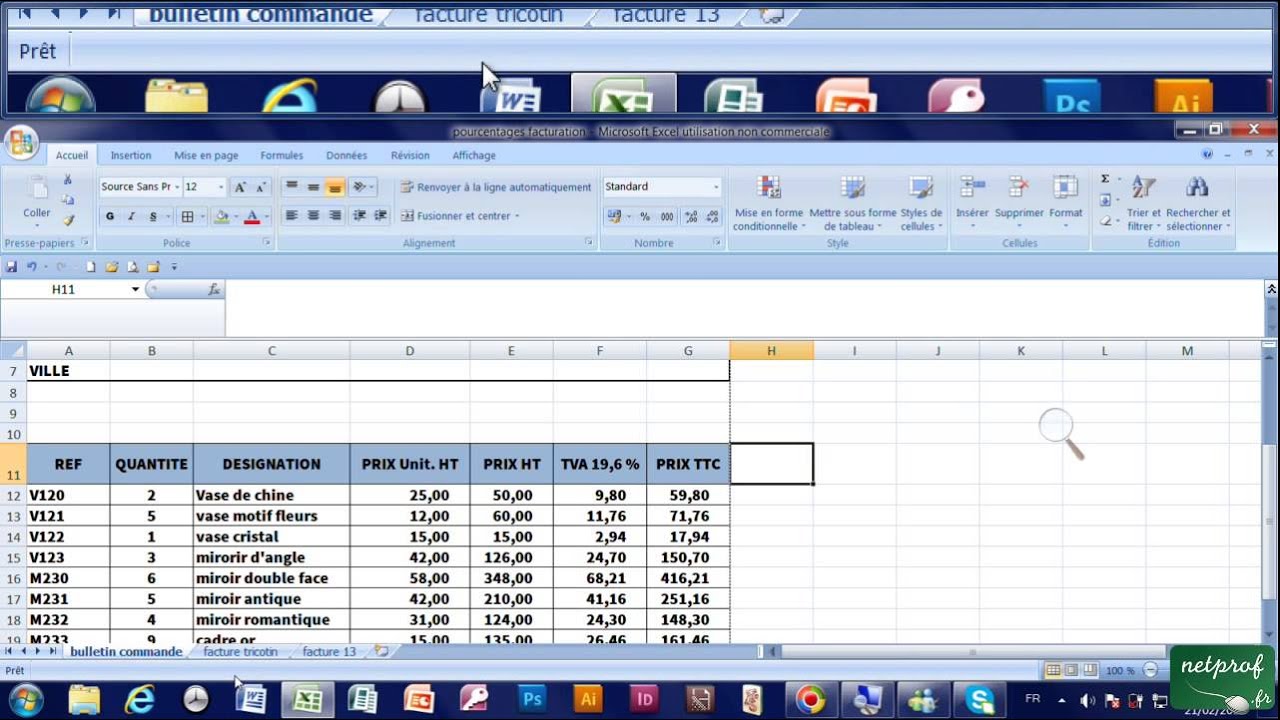Toggle align text left
Screen dimensions: 1280x720
point(291,216)
